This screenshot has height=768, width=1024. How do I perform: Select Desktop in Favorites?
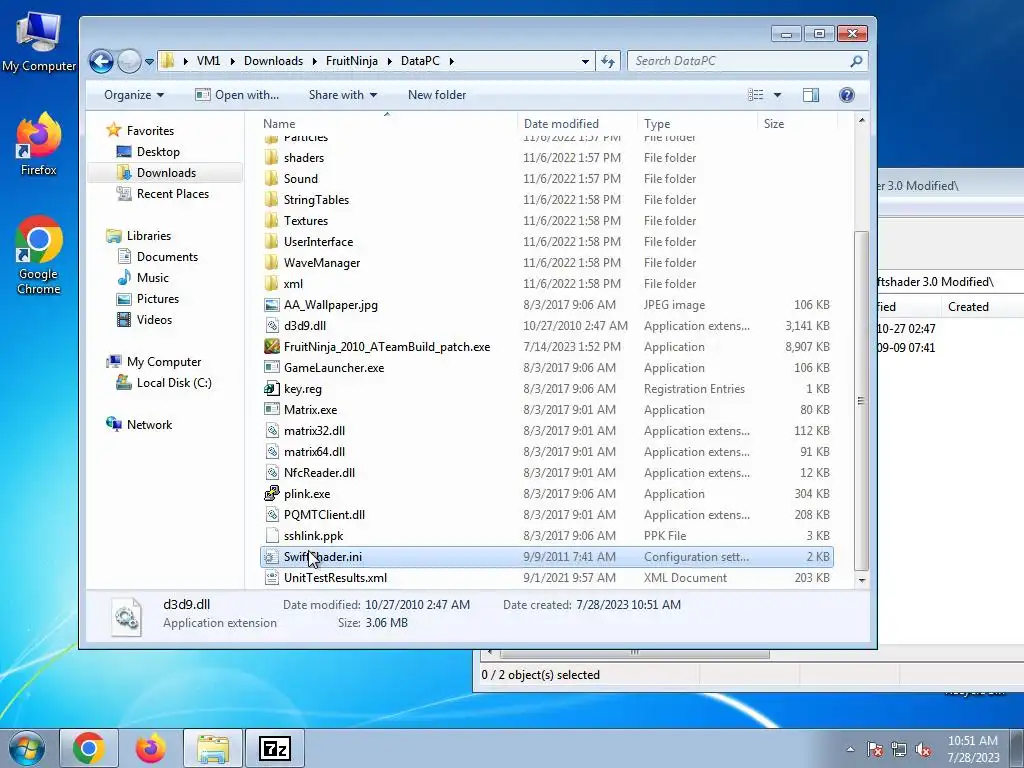(x=158, y=152)
